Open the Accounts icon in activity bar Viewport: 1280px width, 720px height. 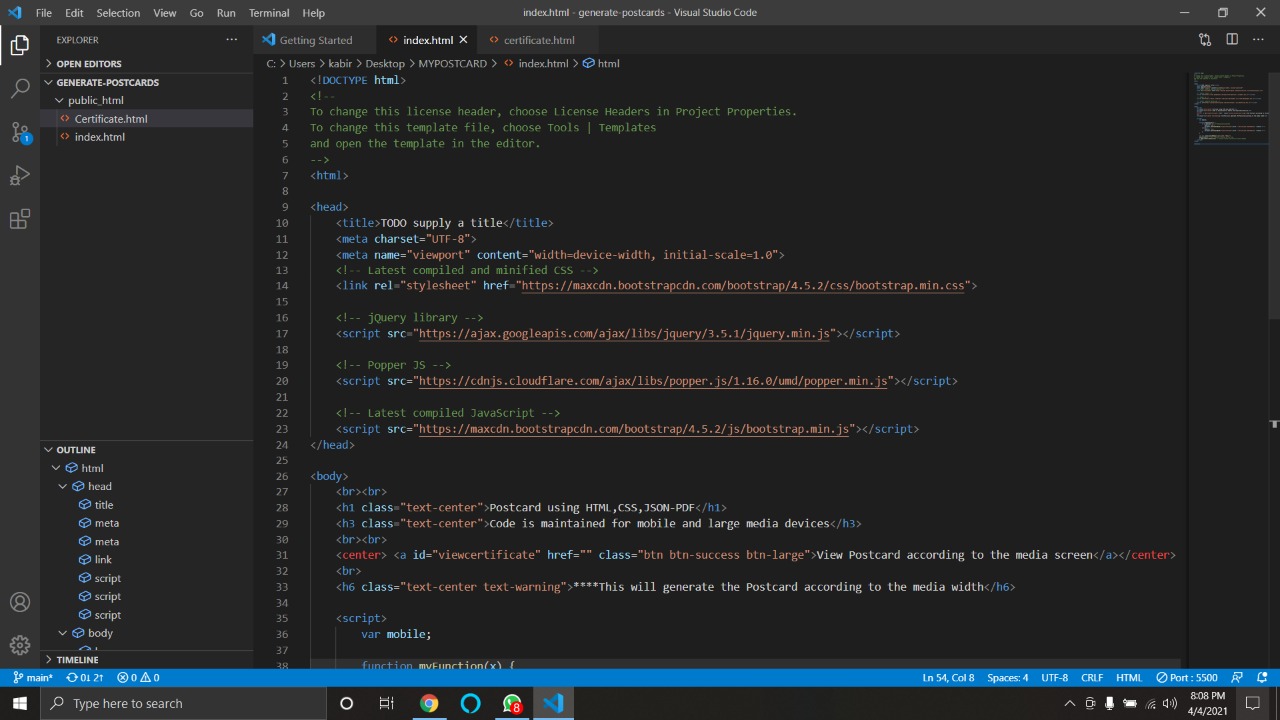coord(20,602)
